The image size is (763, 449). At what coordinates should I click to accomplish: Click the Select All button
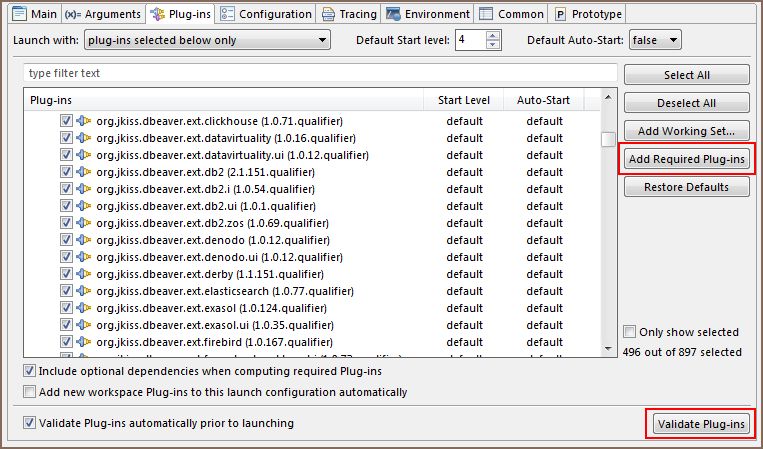point(687,75)
